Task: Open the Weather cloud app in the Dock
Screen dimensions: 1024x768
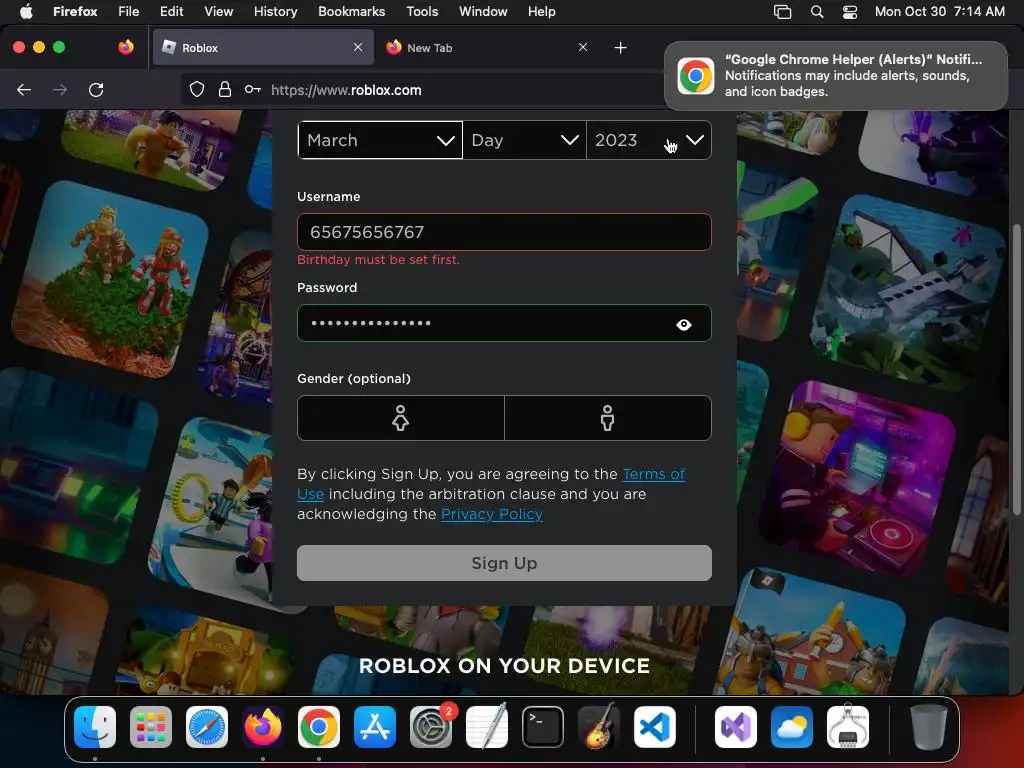Action: coord(792,727)
